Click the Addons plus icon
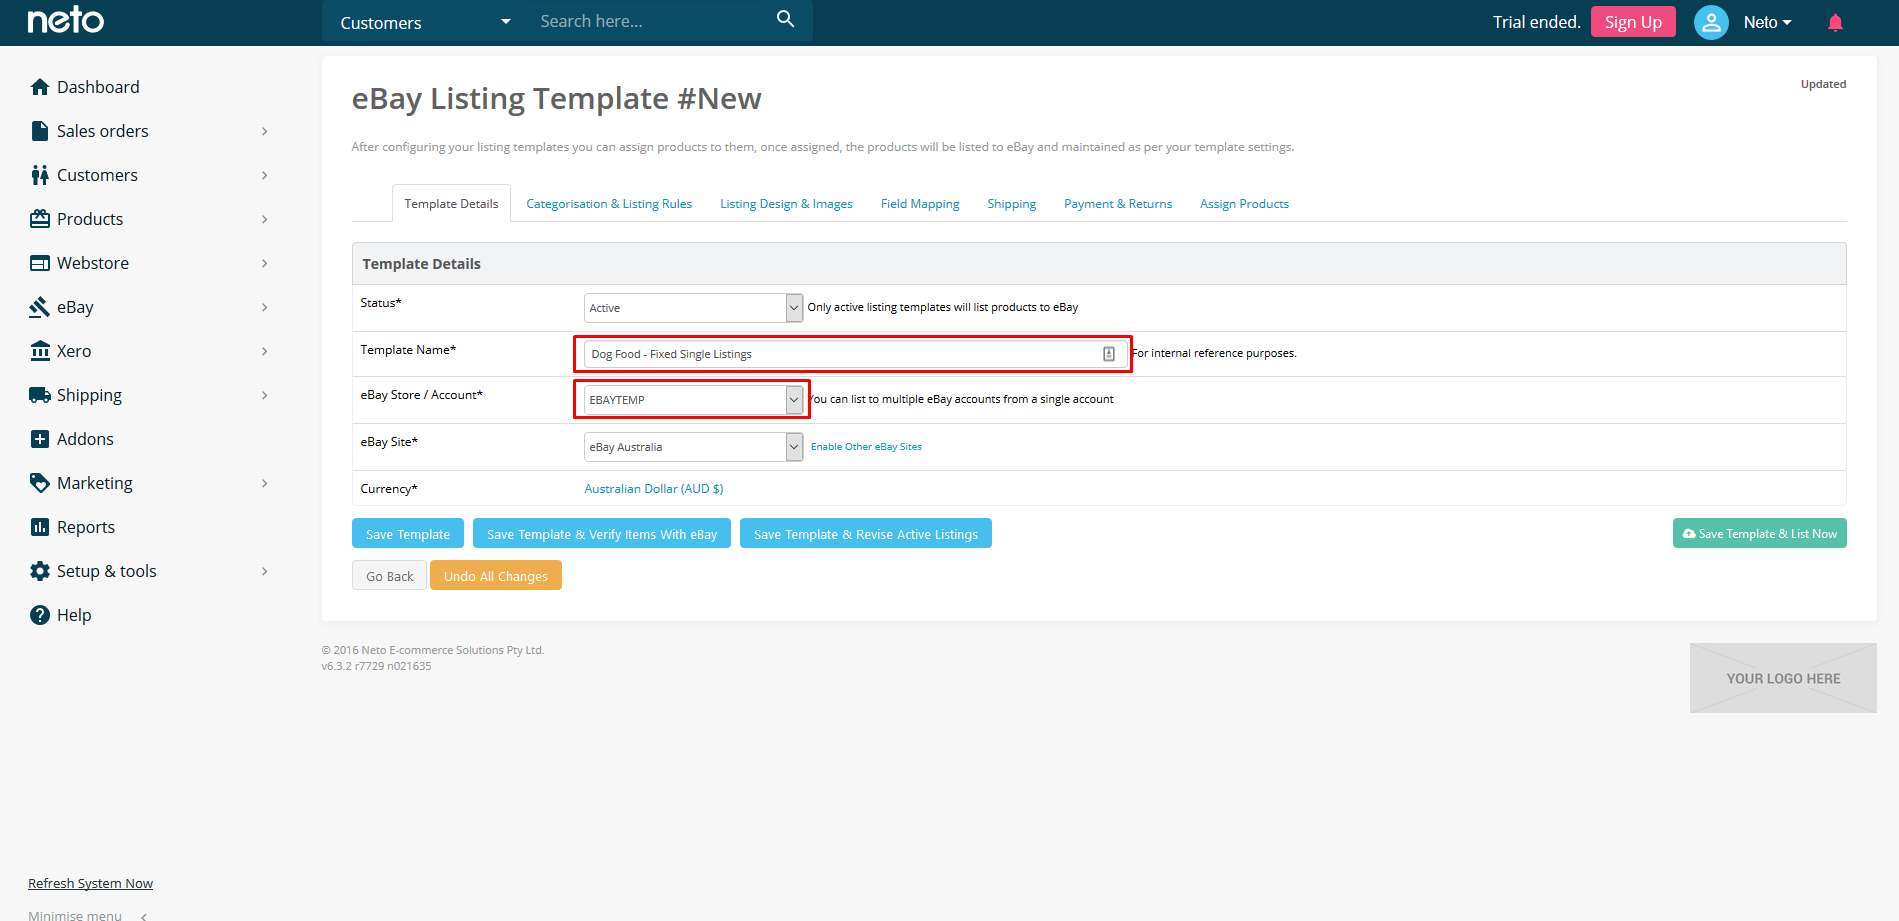The width and height of the screenshot is (1899, 921). [40, 439]
